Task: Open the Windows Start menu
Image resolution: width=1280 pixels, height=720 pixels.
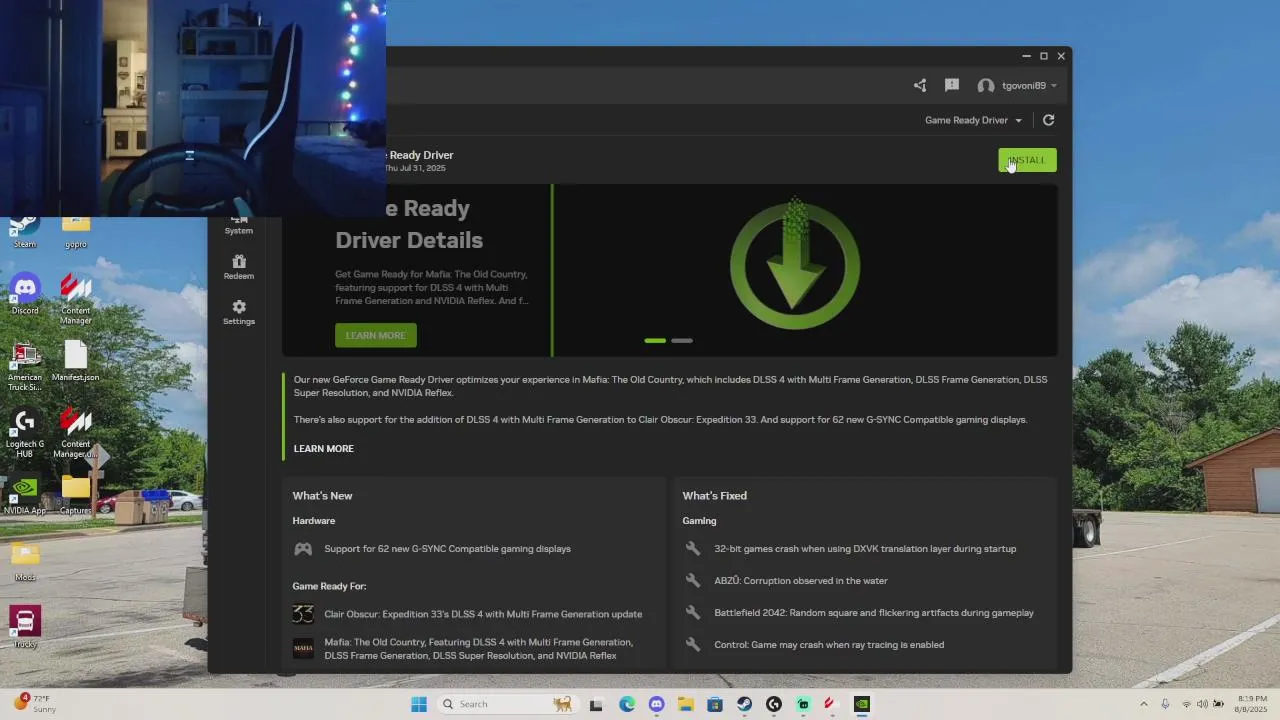Action: [x=419, y=704]
